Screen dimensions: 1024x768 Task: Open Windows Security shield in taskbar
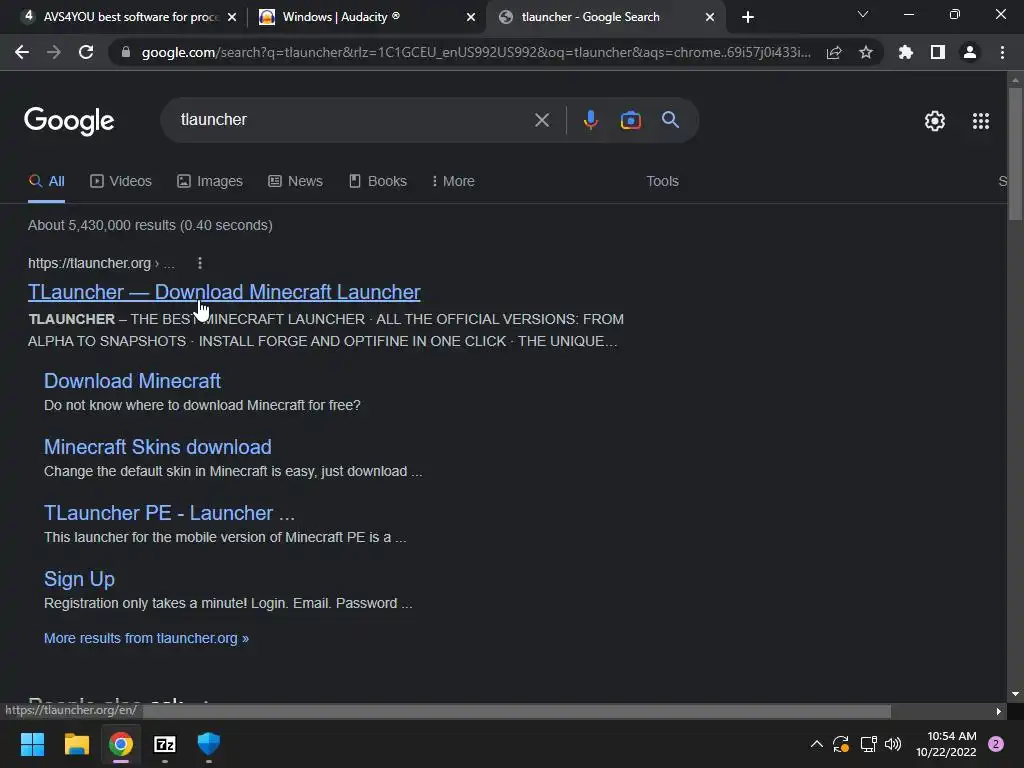pos(209,744)
